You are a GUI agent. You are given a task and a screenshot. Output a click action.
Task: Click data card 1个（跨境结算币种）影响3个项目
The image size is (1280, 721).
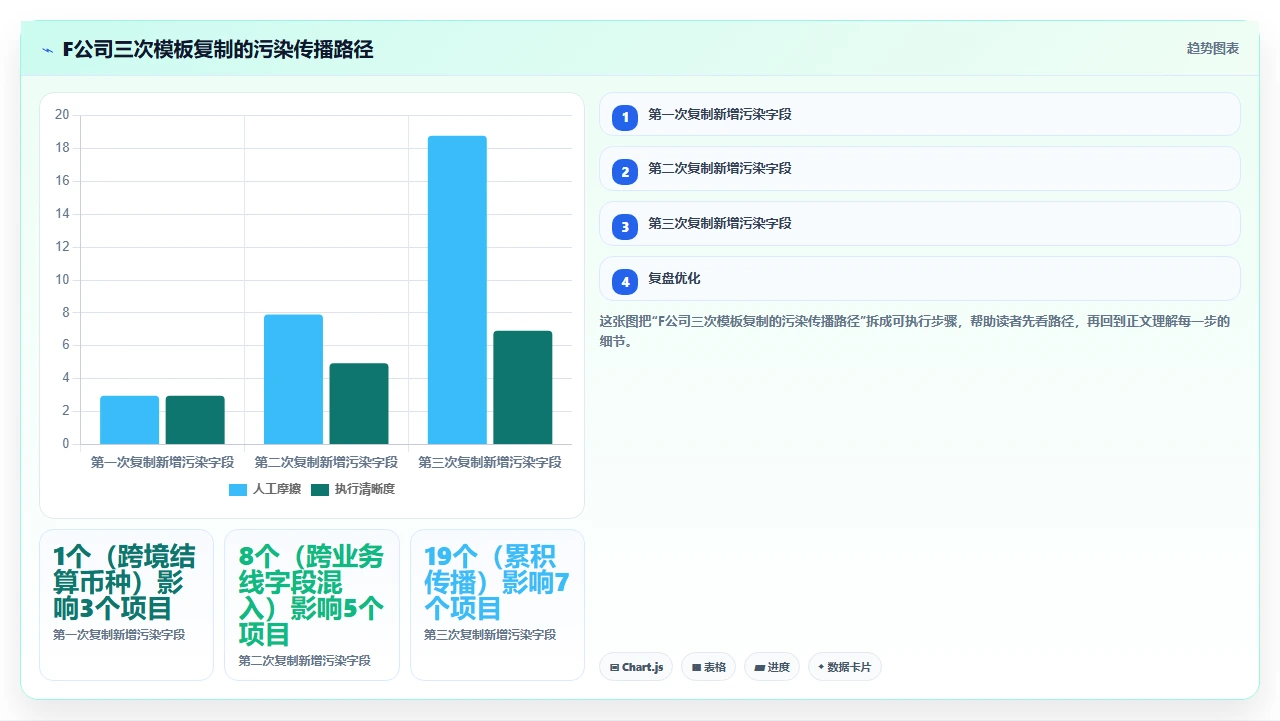(x=126, y=605)
